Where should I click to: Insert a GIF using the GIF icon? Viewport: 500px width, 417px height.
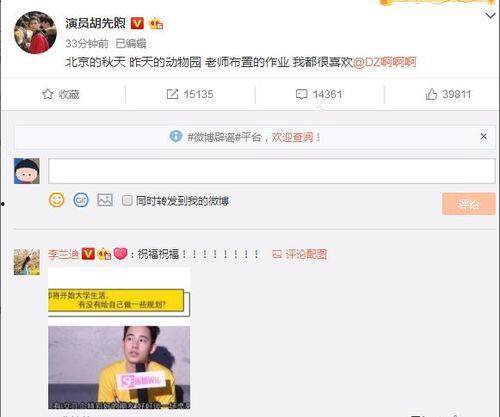point(81,200)
